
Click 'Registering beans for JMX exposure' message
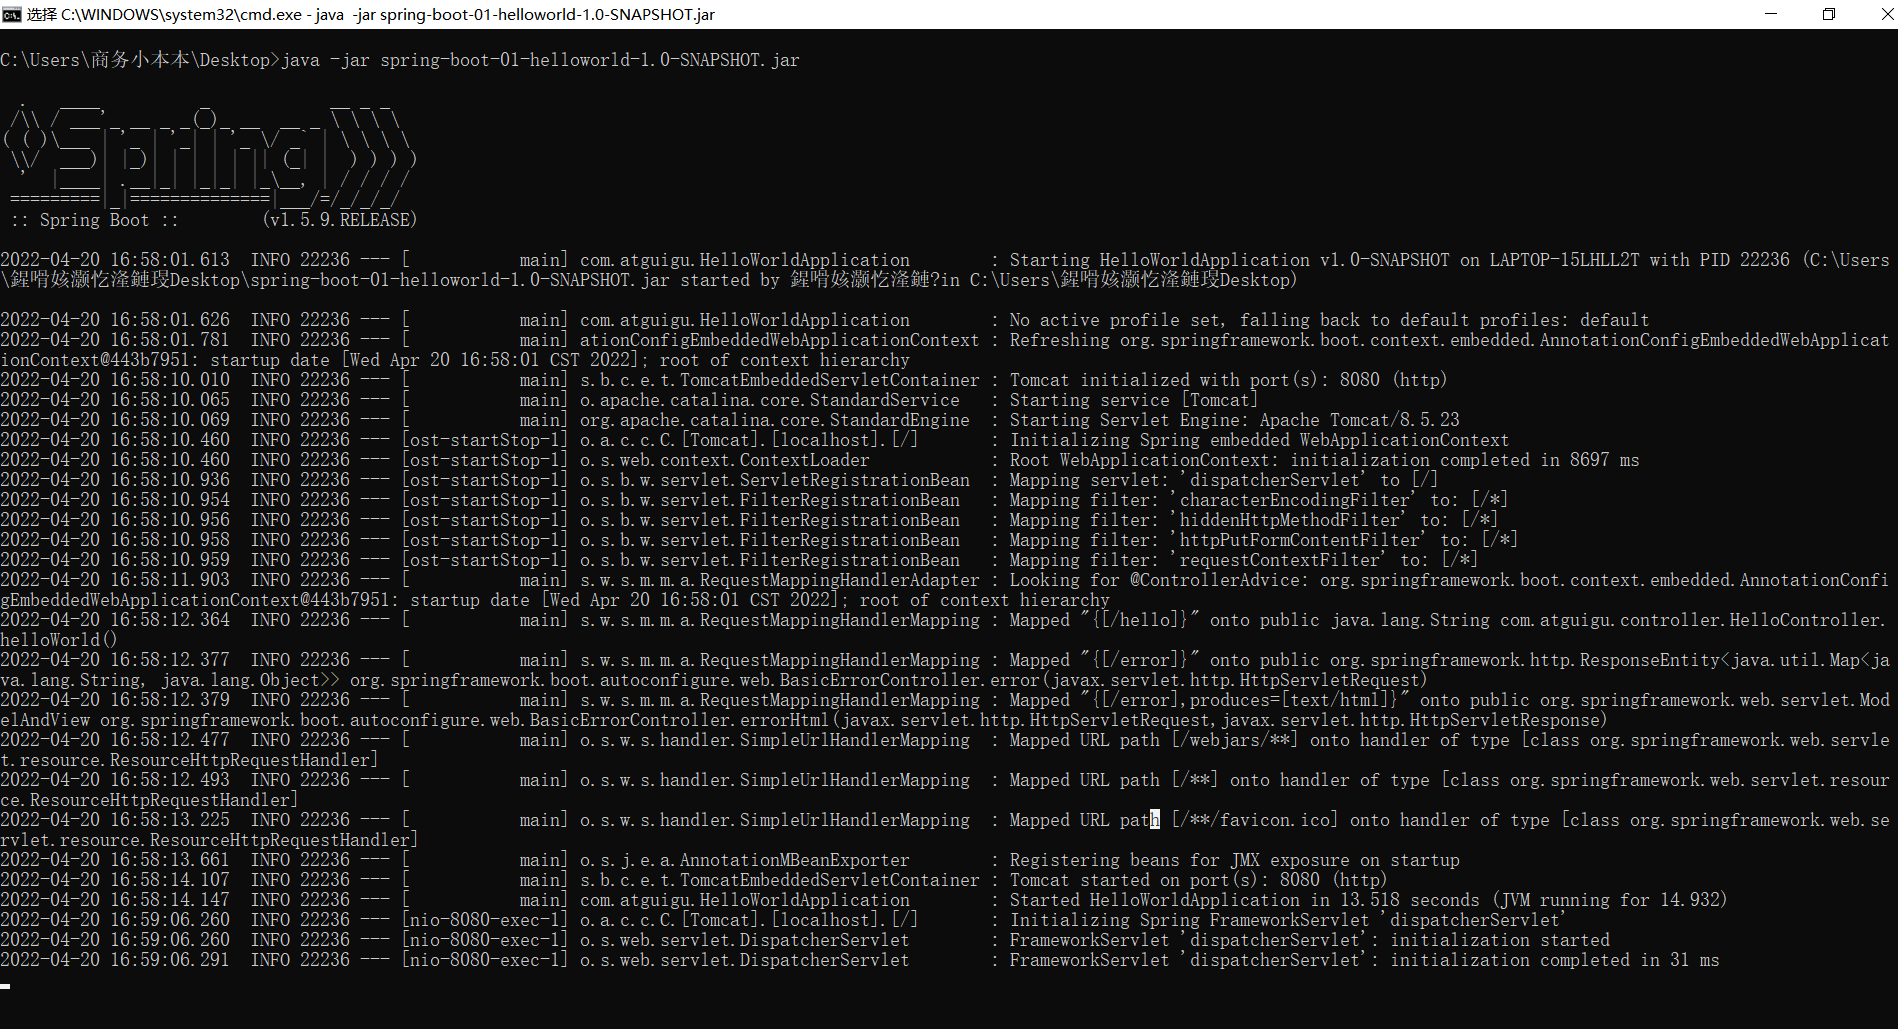coord(1234,860)
